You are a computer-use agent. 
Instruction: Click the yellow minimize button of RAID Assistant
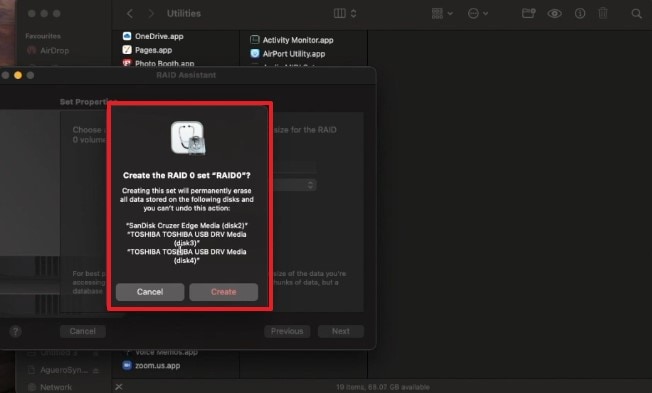pos(18,75)
